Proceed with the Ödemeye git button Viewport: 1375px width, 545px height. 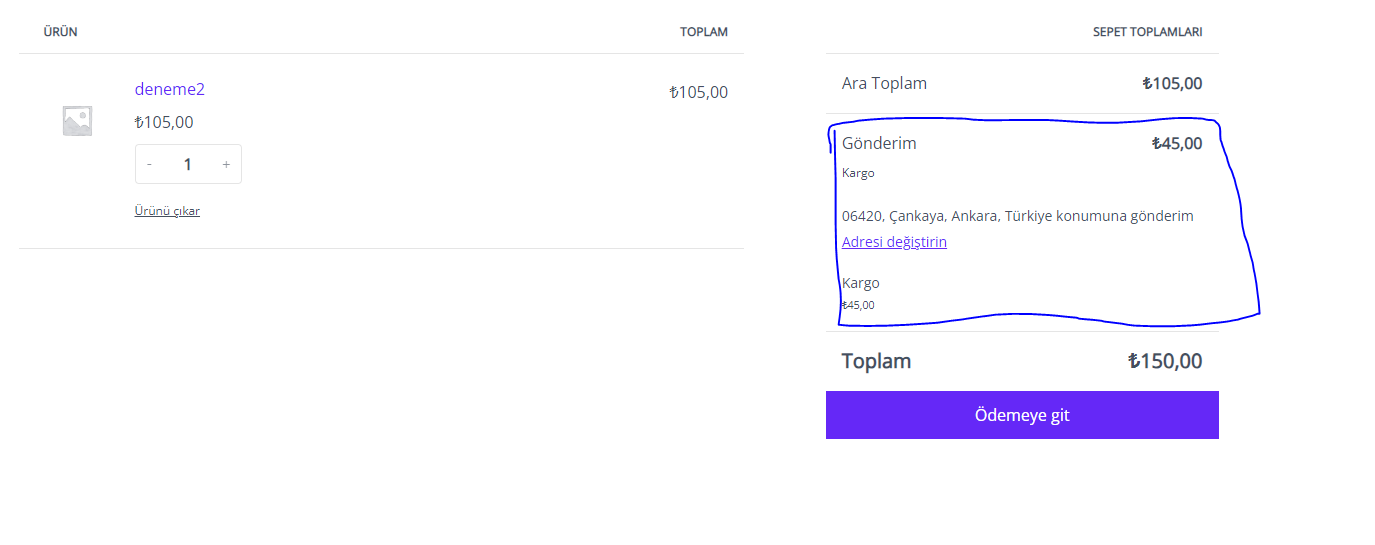[1022, 415]
